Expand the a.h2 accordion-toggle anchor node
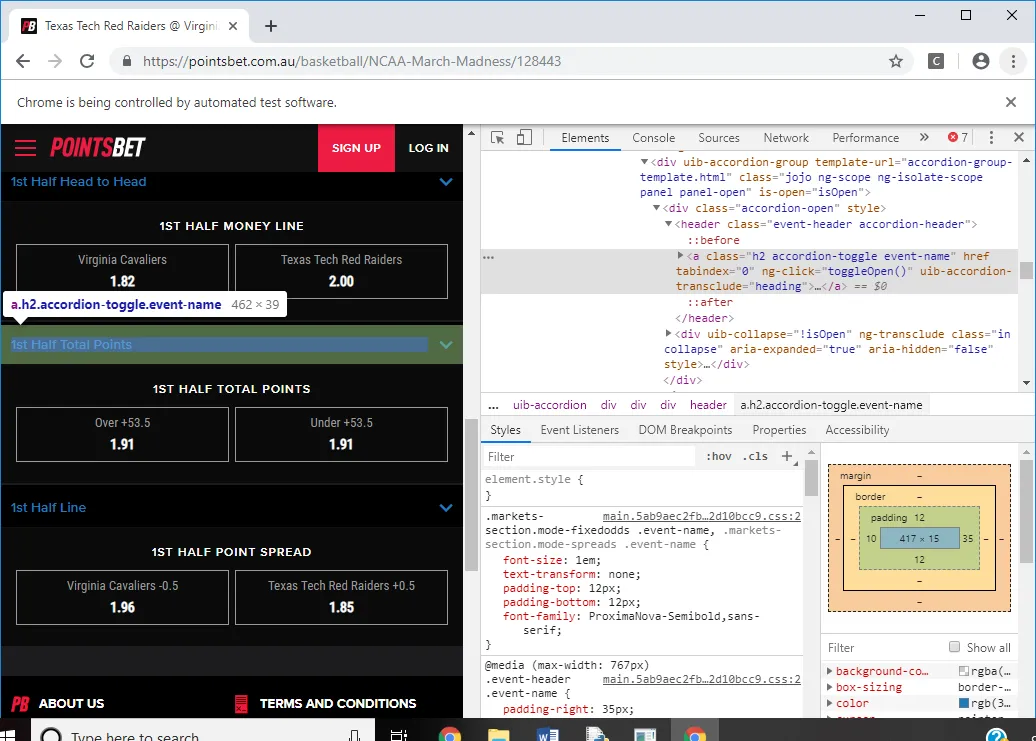The width and height of the screenshot is (1036, 741). [681, 256]
